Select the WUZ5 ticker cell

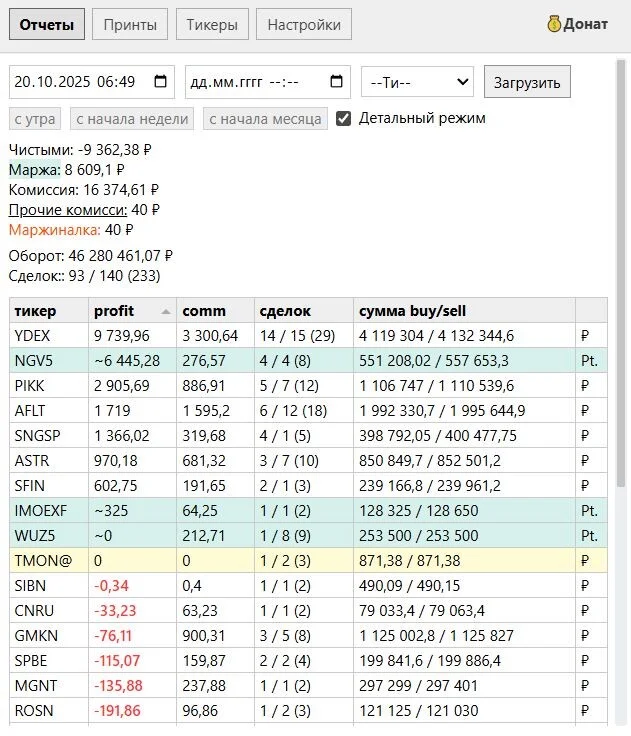tap(49, 536)
